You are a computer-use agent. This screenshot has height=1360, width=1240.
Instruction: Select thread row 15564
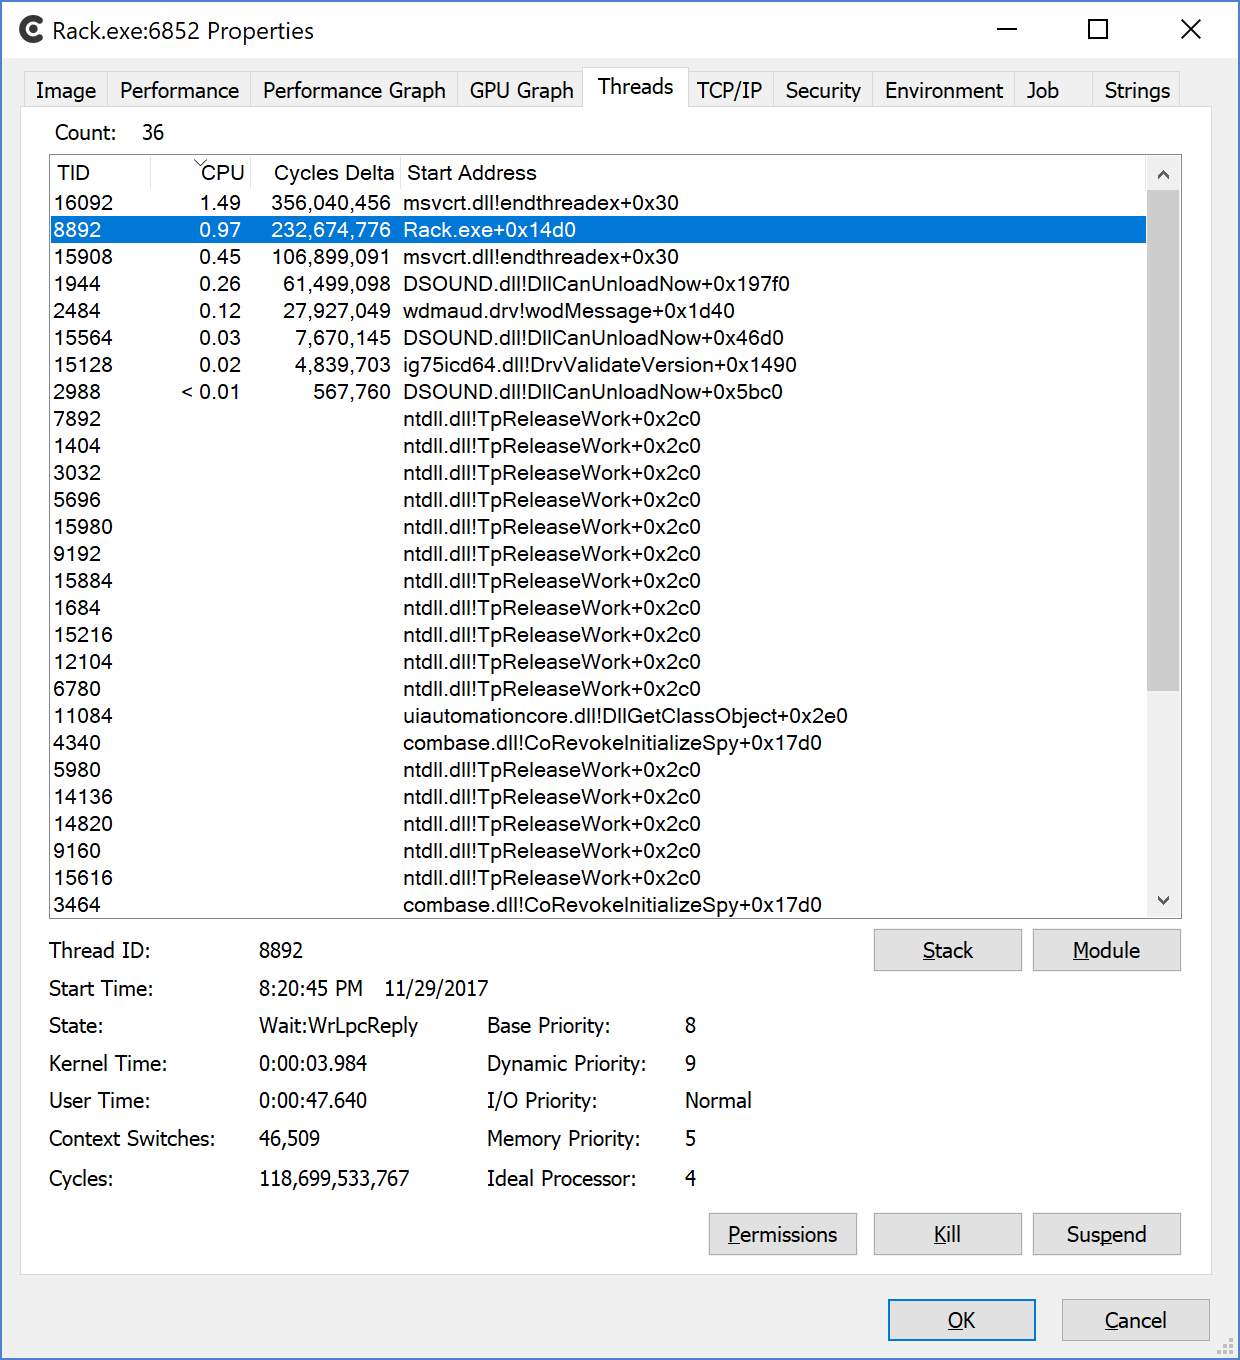tap(598, 338)
